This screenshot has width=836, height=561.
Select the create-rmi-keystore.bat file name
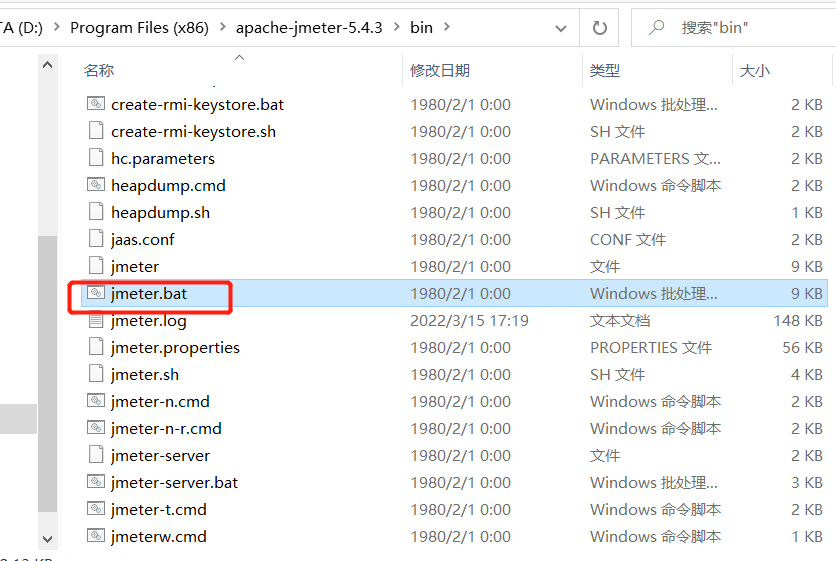click(x=197, y=105)
